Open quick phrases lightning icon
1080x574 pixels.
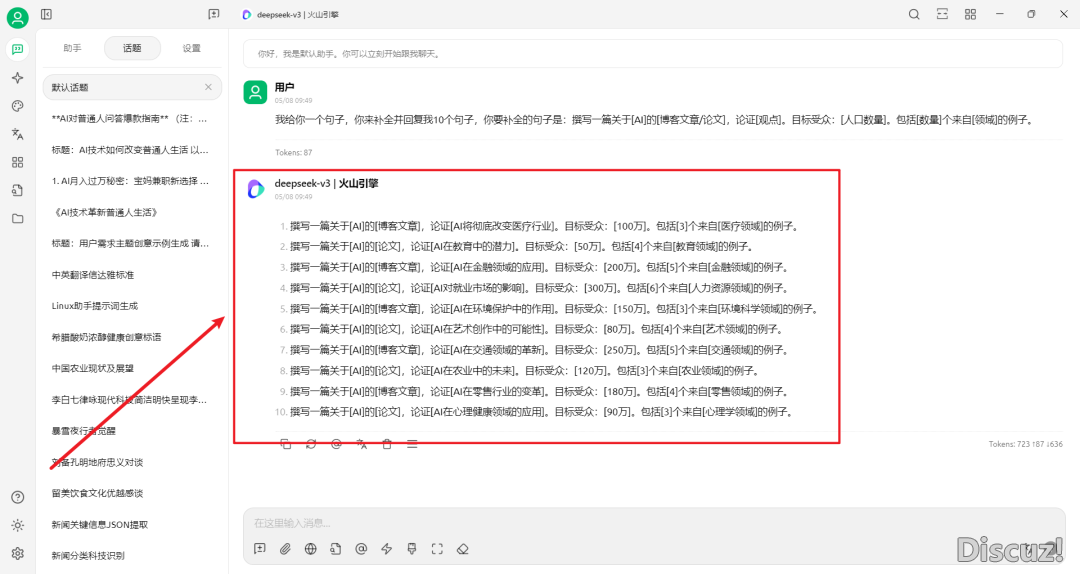386,548
